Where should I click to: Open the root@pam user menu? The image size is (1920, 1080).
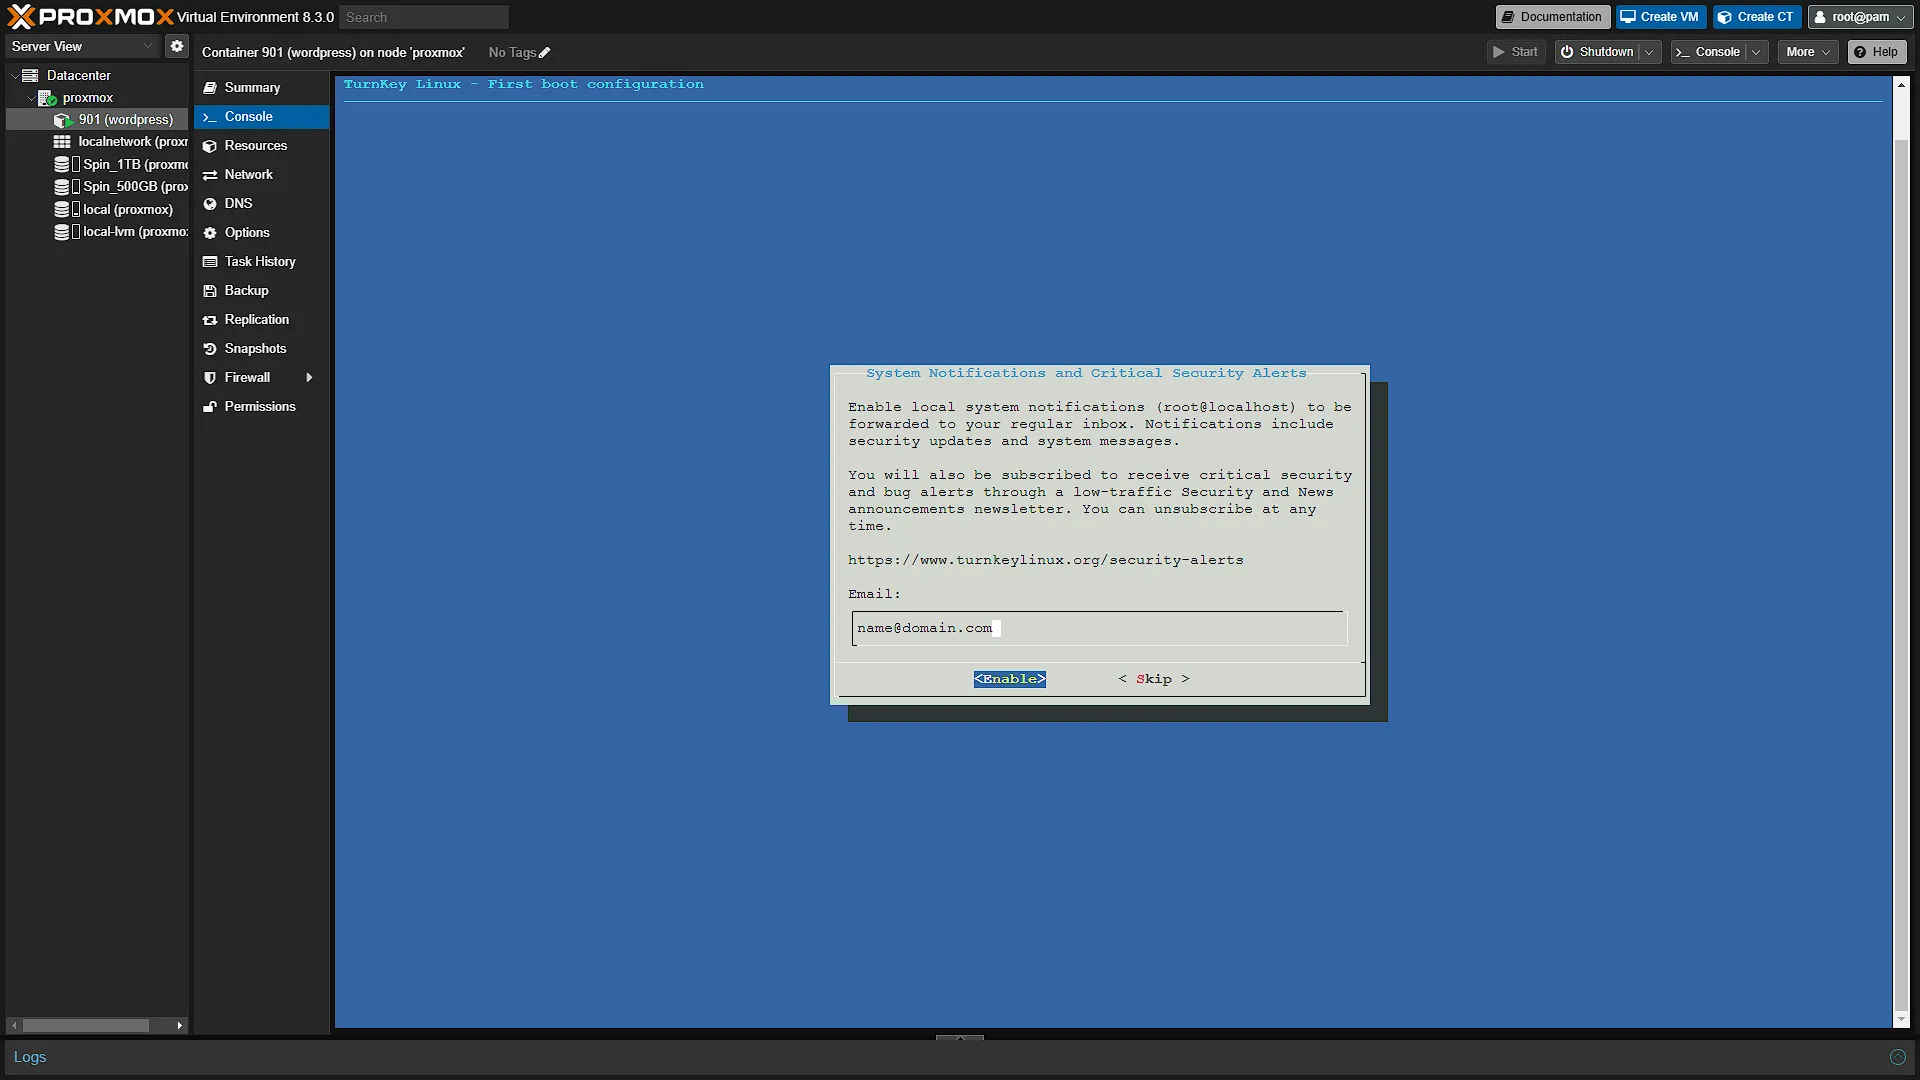pyautogui.click(x=1860, y=17)
